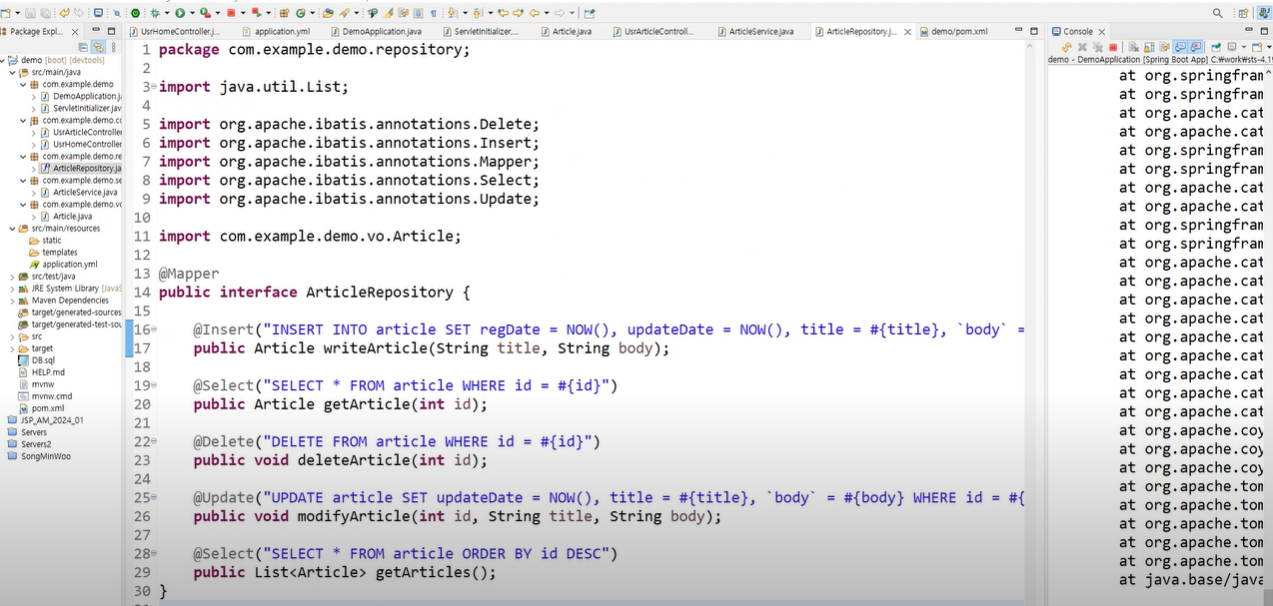The height and width of the screenshot is (606, 1273).
Task: Open the Display Selected Console dropdown
Action: point(1244,47)
